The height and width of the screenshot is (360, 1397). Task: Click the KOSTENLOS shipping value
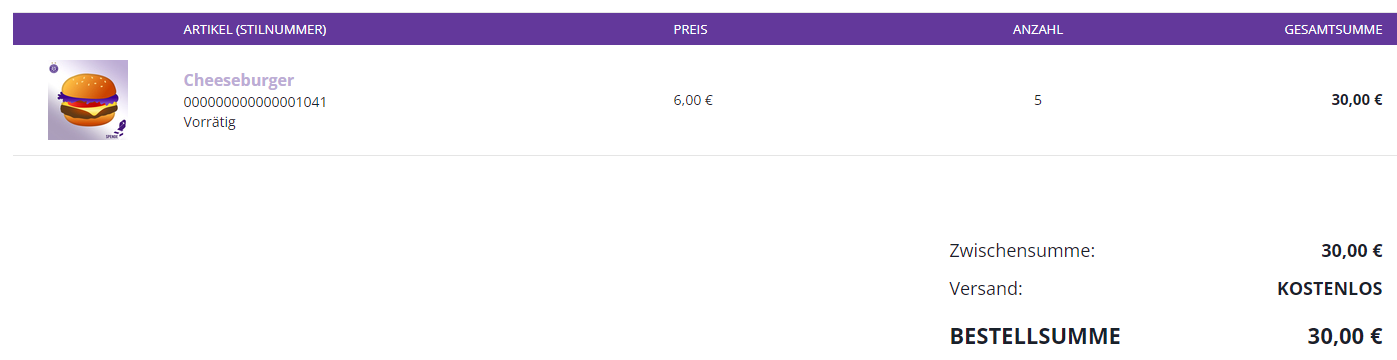tap(1330, 289)
